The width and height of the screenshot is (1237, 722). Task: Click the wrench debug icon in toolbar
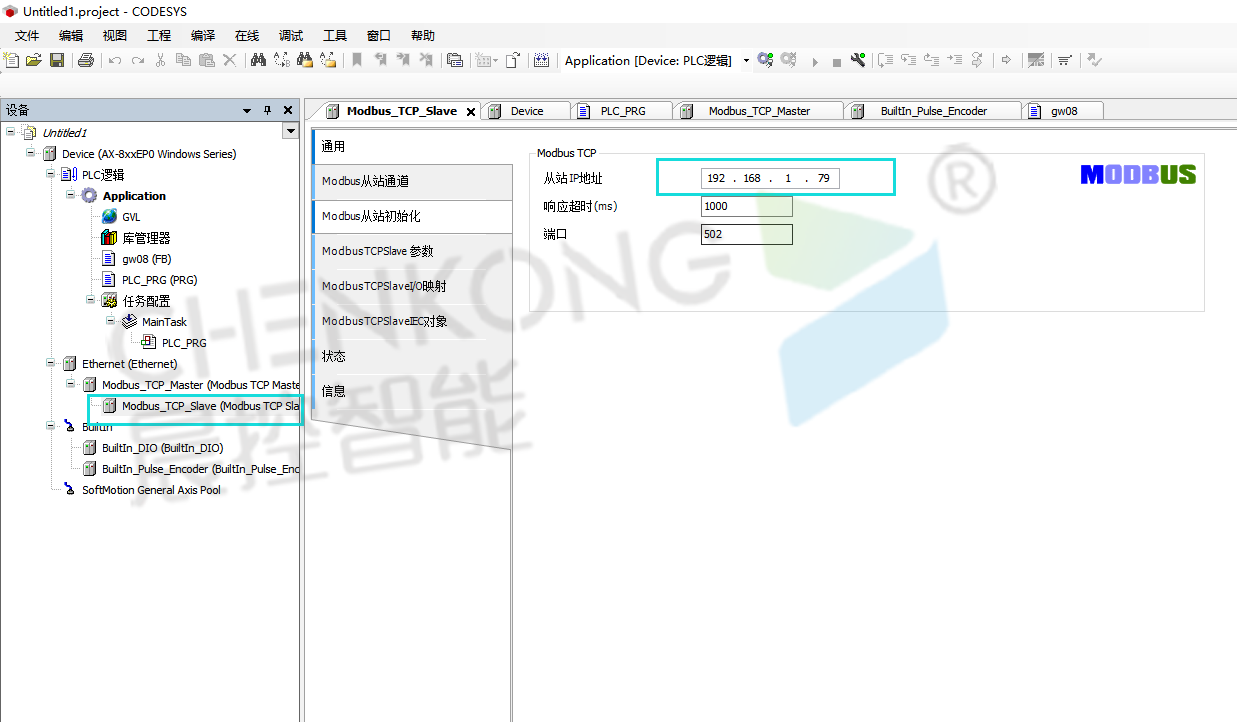point(858,60)
